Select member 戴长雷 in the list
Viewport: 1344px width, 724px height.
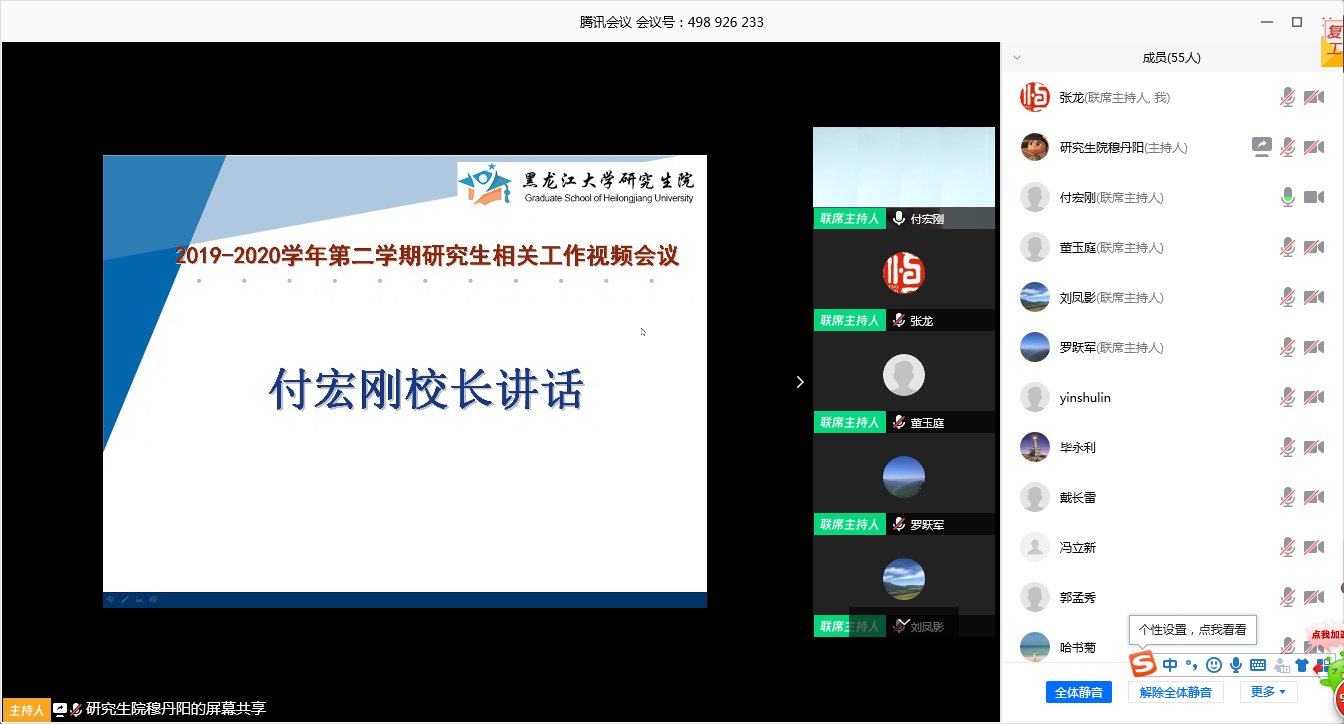coord(1078,497)
